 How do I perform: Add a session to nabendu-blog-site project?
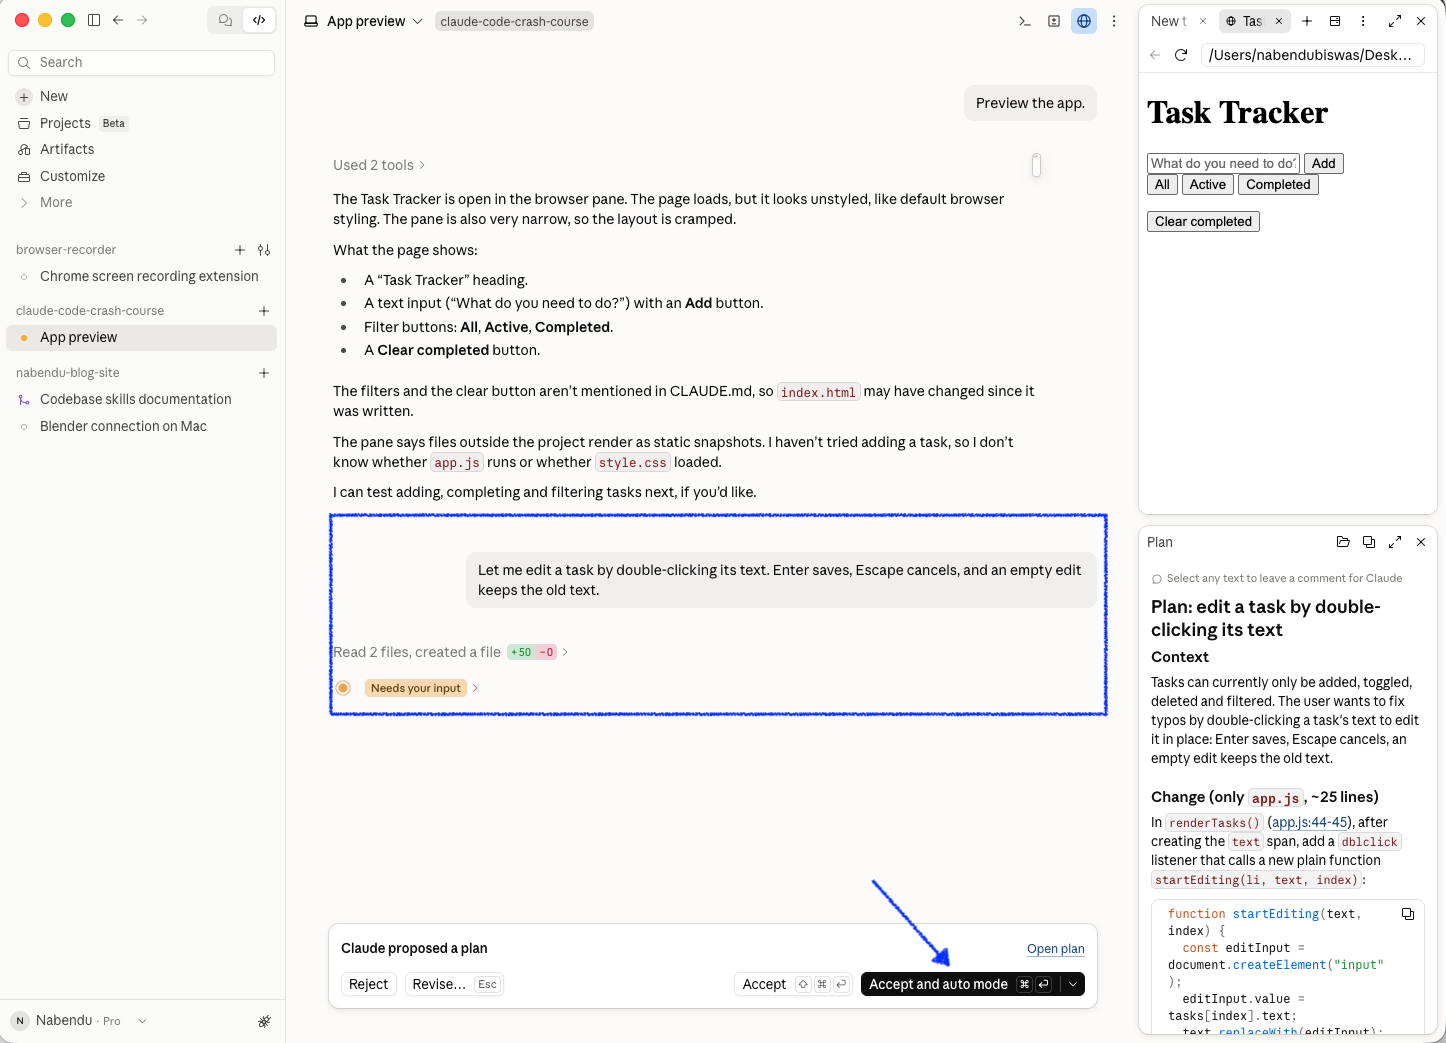coord(264,373)
